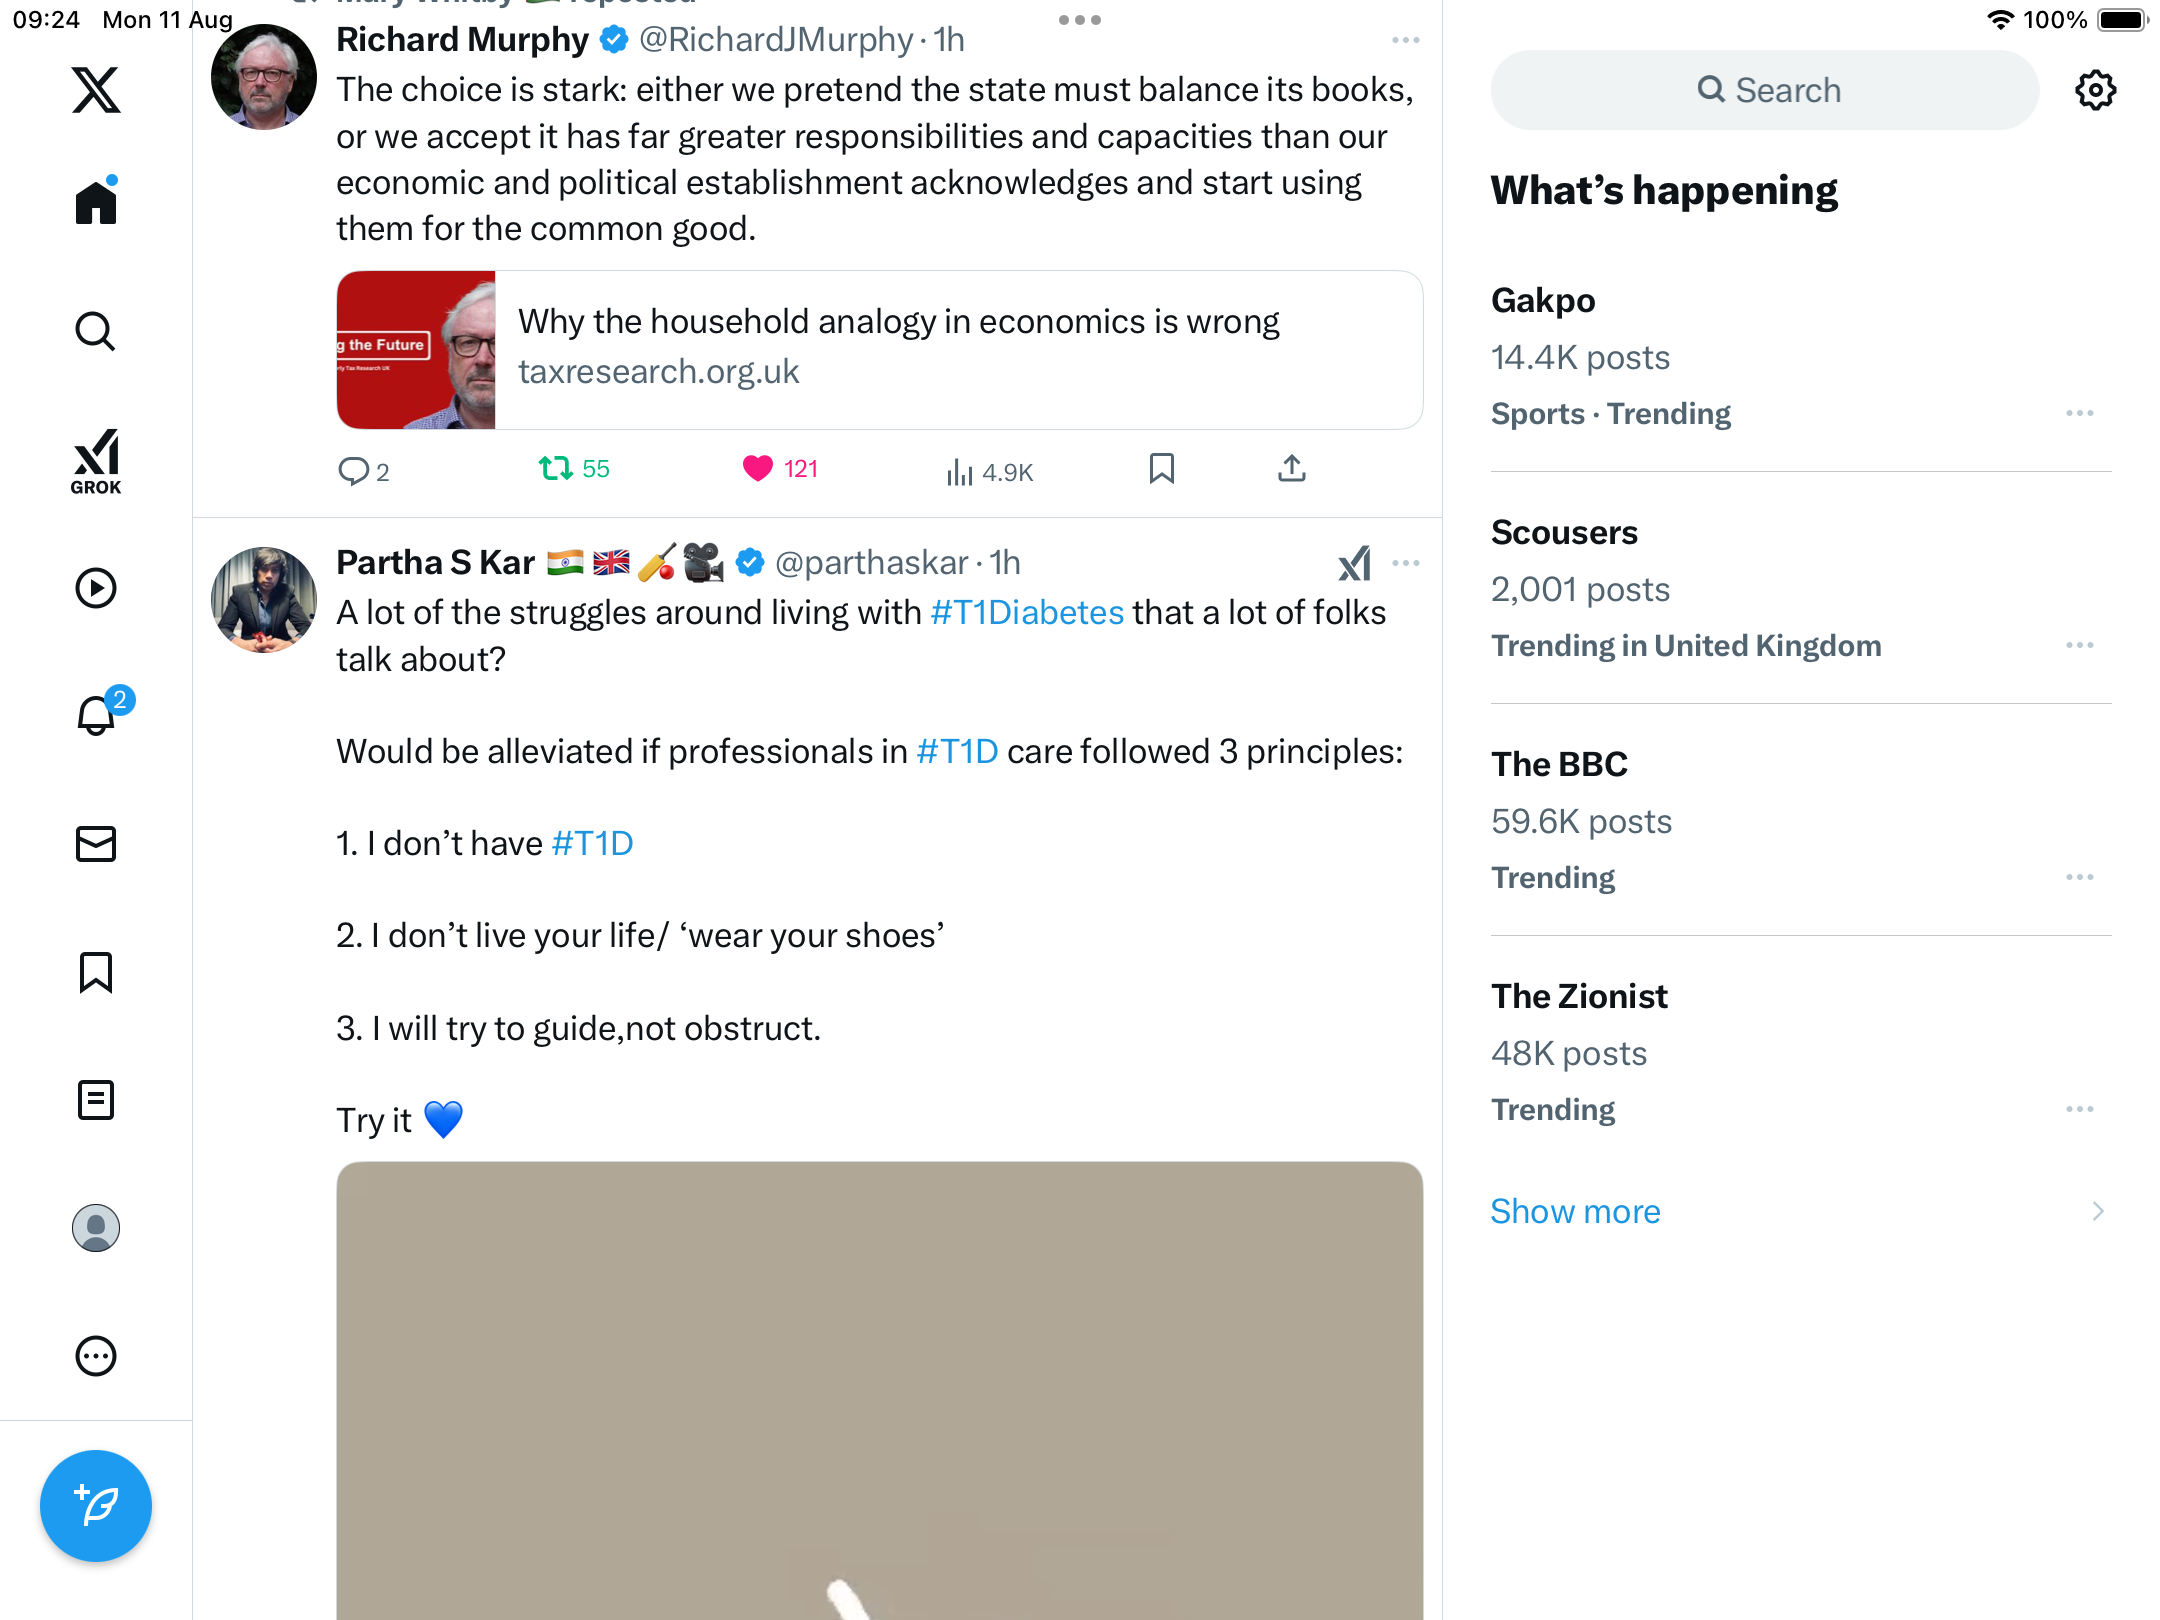Click the compose new post button

(x=96, y=1505)
